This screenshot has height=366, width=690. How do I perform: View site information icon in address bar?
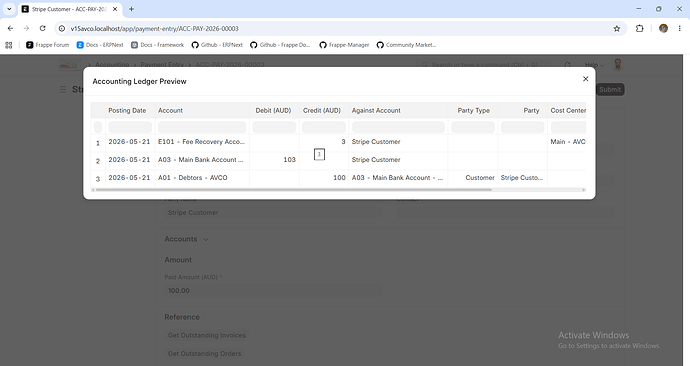[x=62, y=29]
